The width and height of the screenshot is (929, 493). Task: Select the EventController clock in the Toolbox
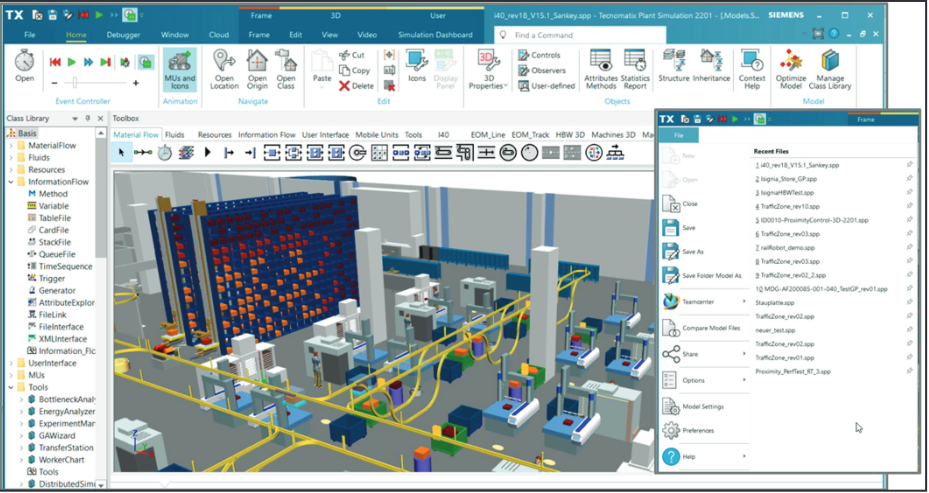164,153
